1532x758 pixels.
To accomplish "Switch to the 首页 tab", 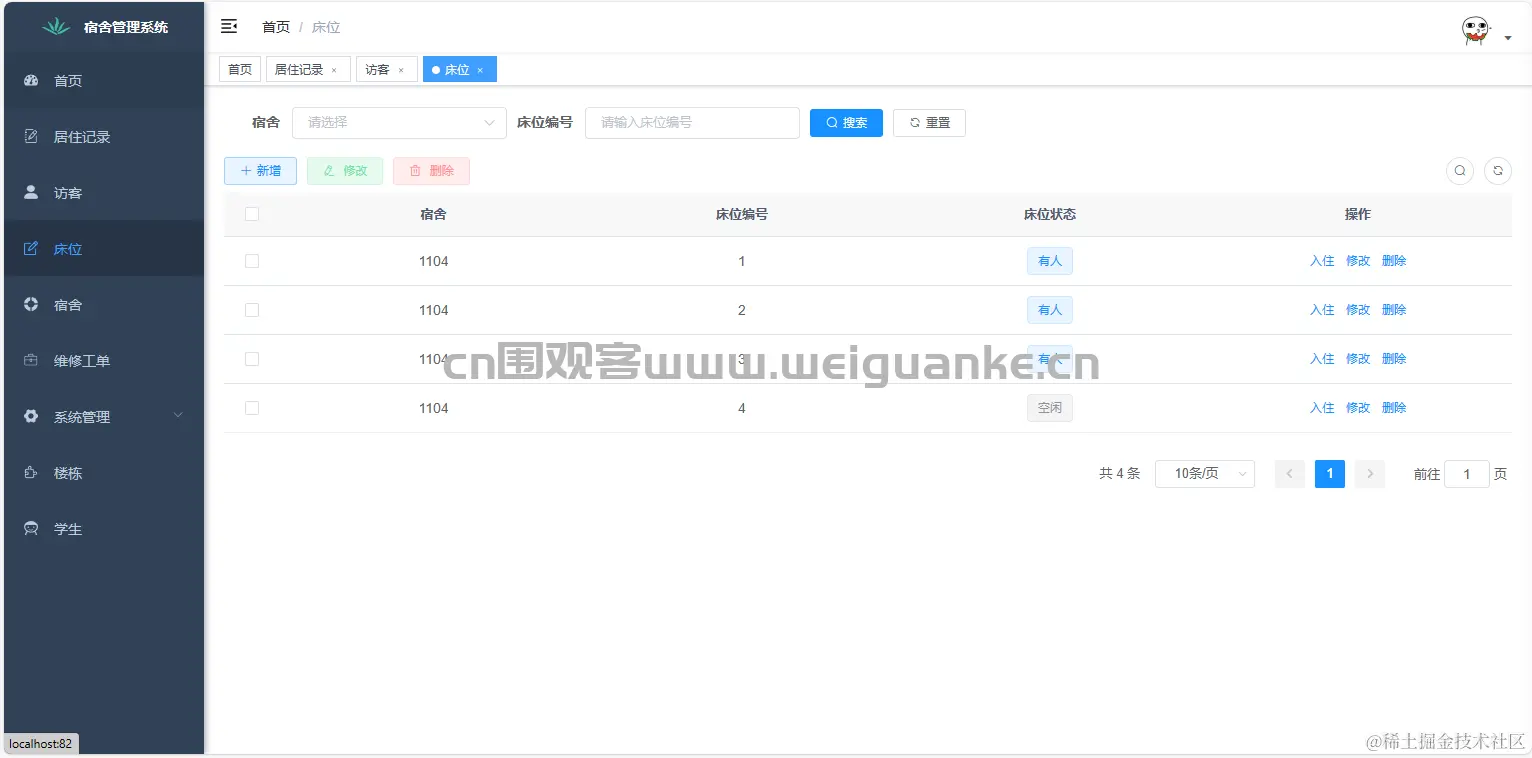I will [240, 69].
